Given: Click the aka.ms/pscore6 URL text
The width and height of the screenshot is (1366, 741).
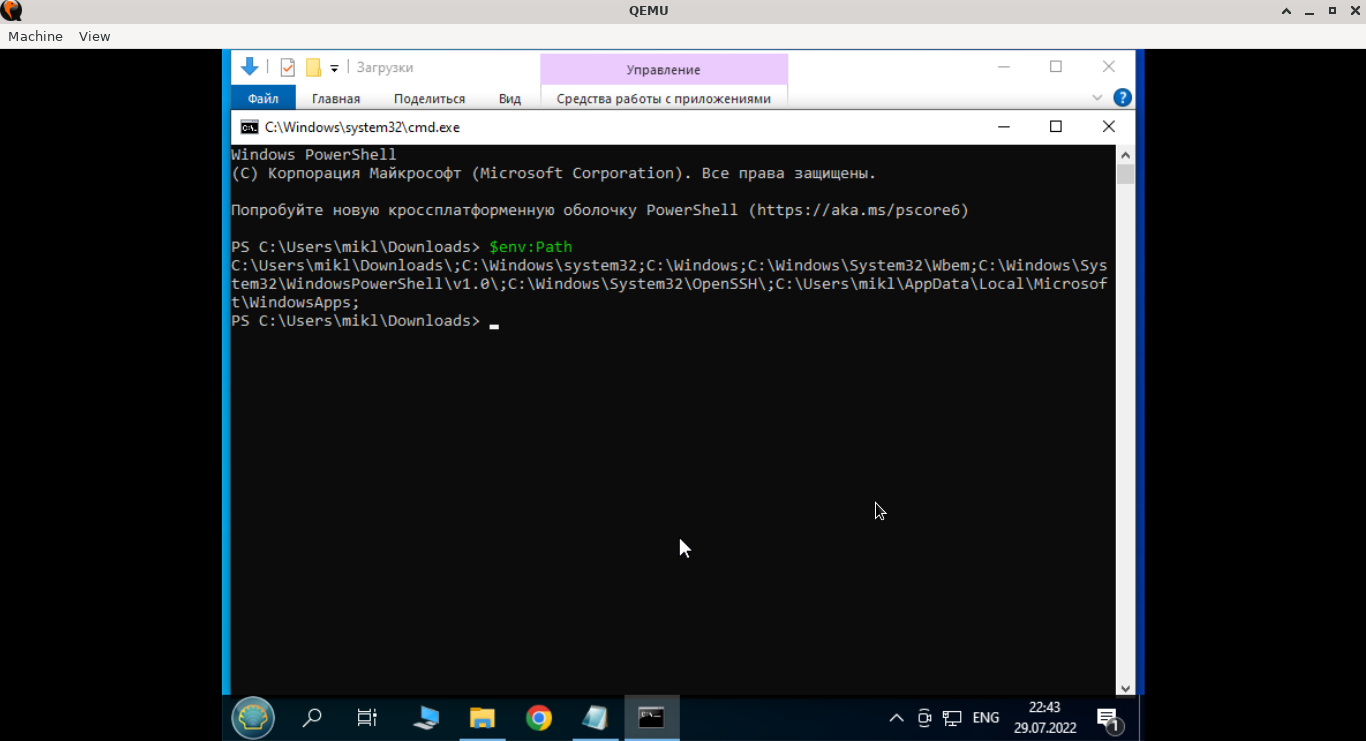Looking at the screenshot, I should pyautogui.click(x=858, y=210).
